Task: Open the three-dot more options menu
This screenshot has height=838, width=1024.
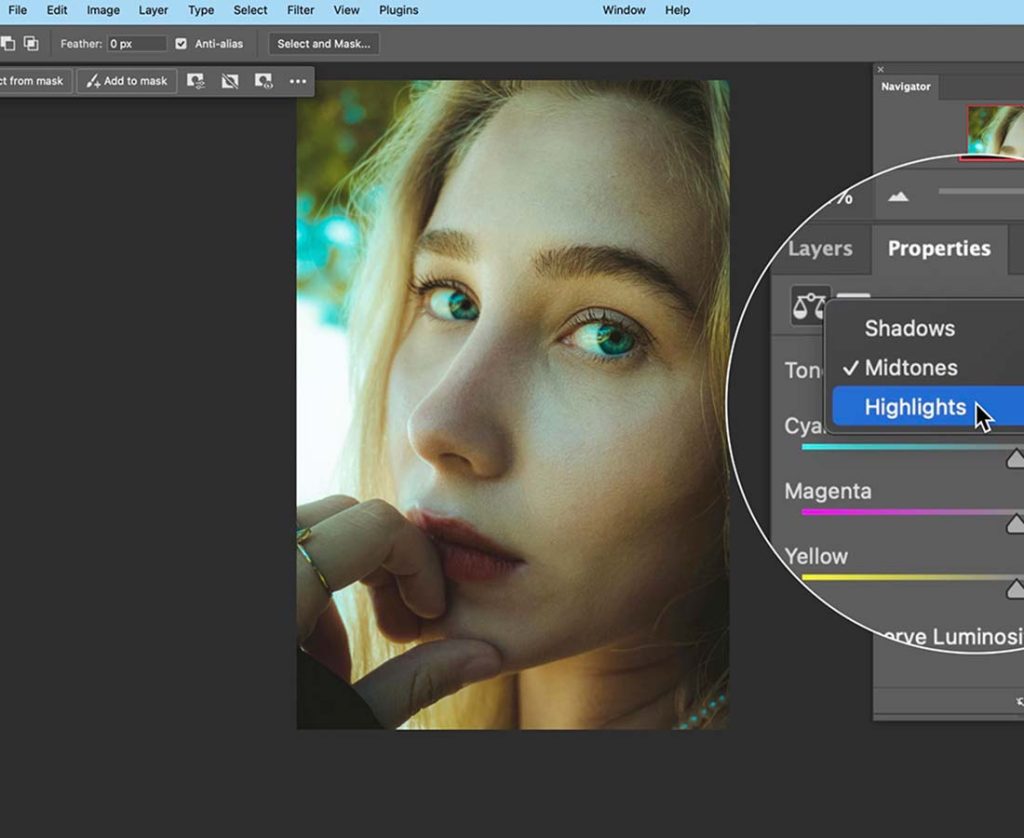Action: click(298, 81)
